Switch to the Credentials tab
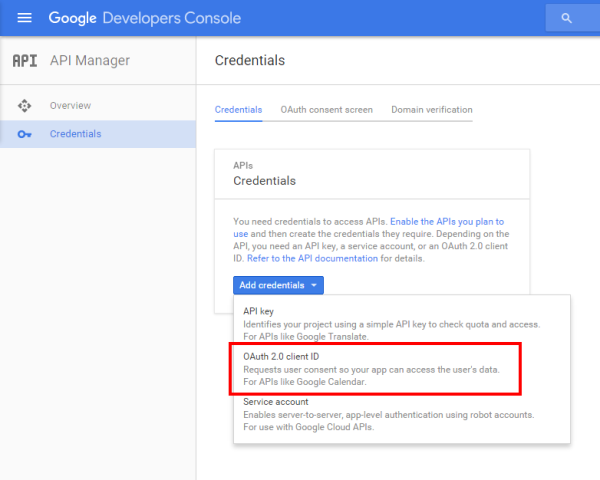 click(x=238, y=110)
